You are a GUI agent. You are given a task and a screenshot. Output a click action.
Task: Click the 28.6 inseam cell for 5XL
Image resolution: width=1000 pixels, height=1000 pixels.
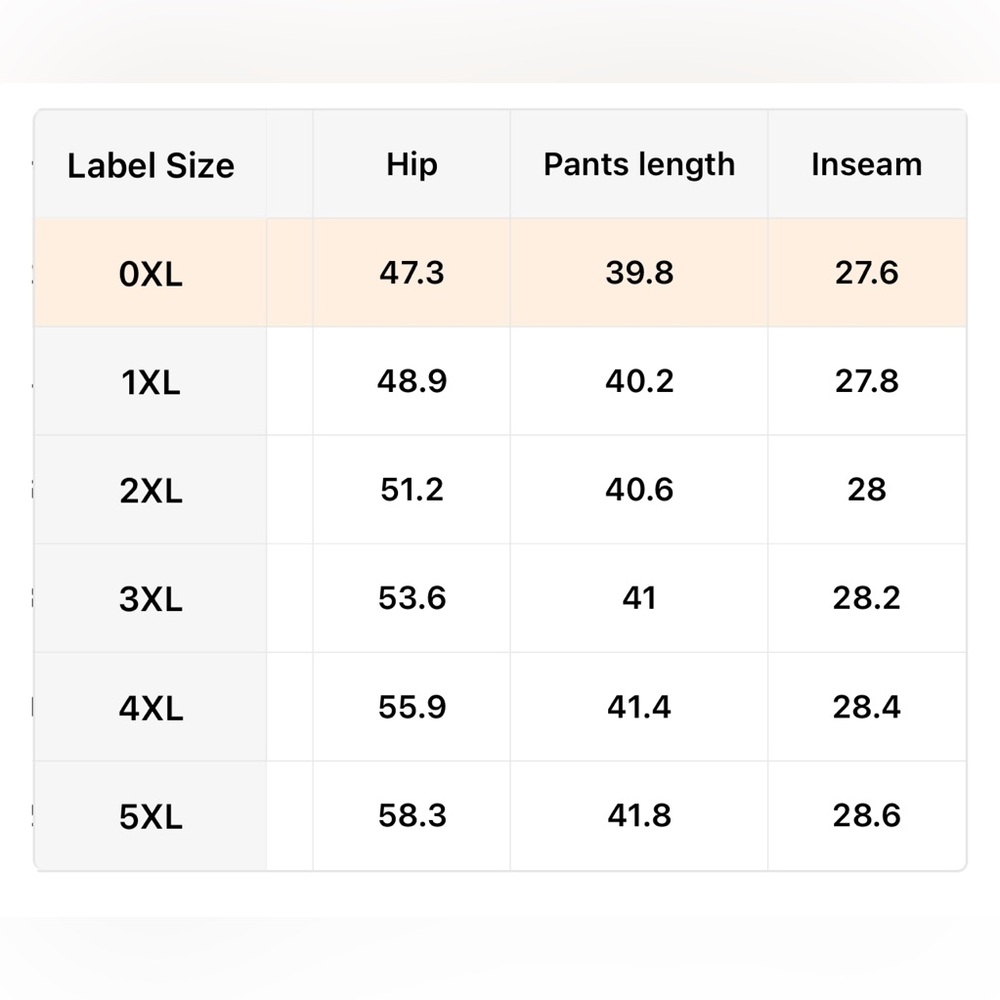point(866,815)
